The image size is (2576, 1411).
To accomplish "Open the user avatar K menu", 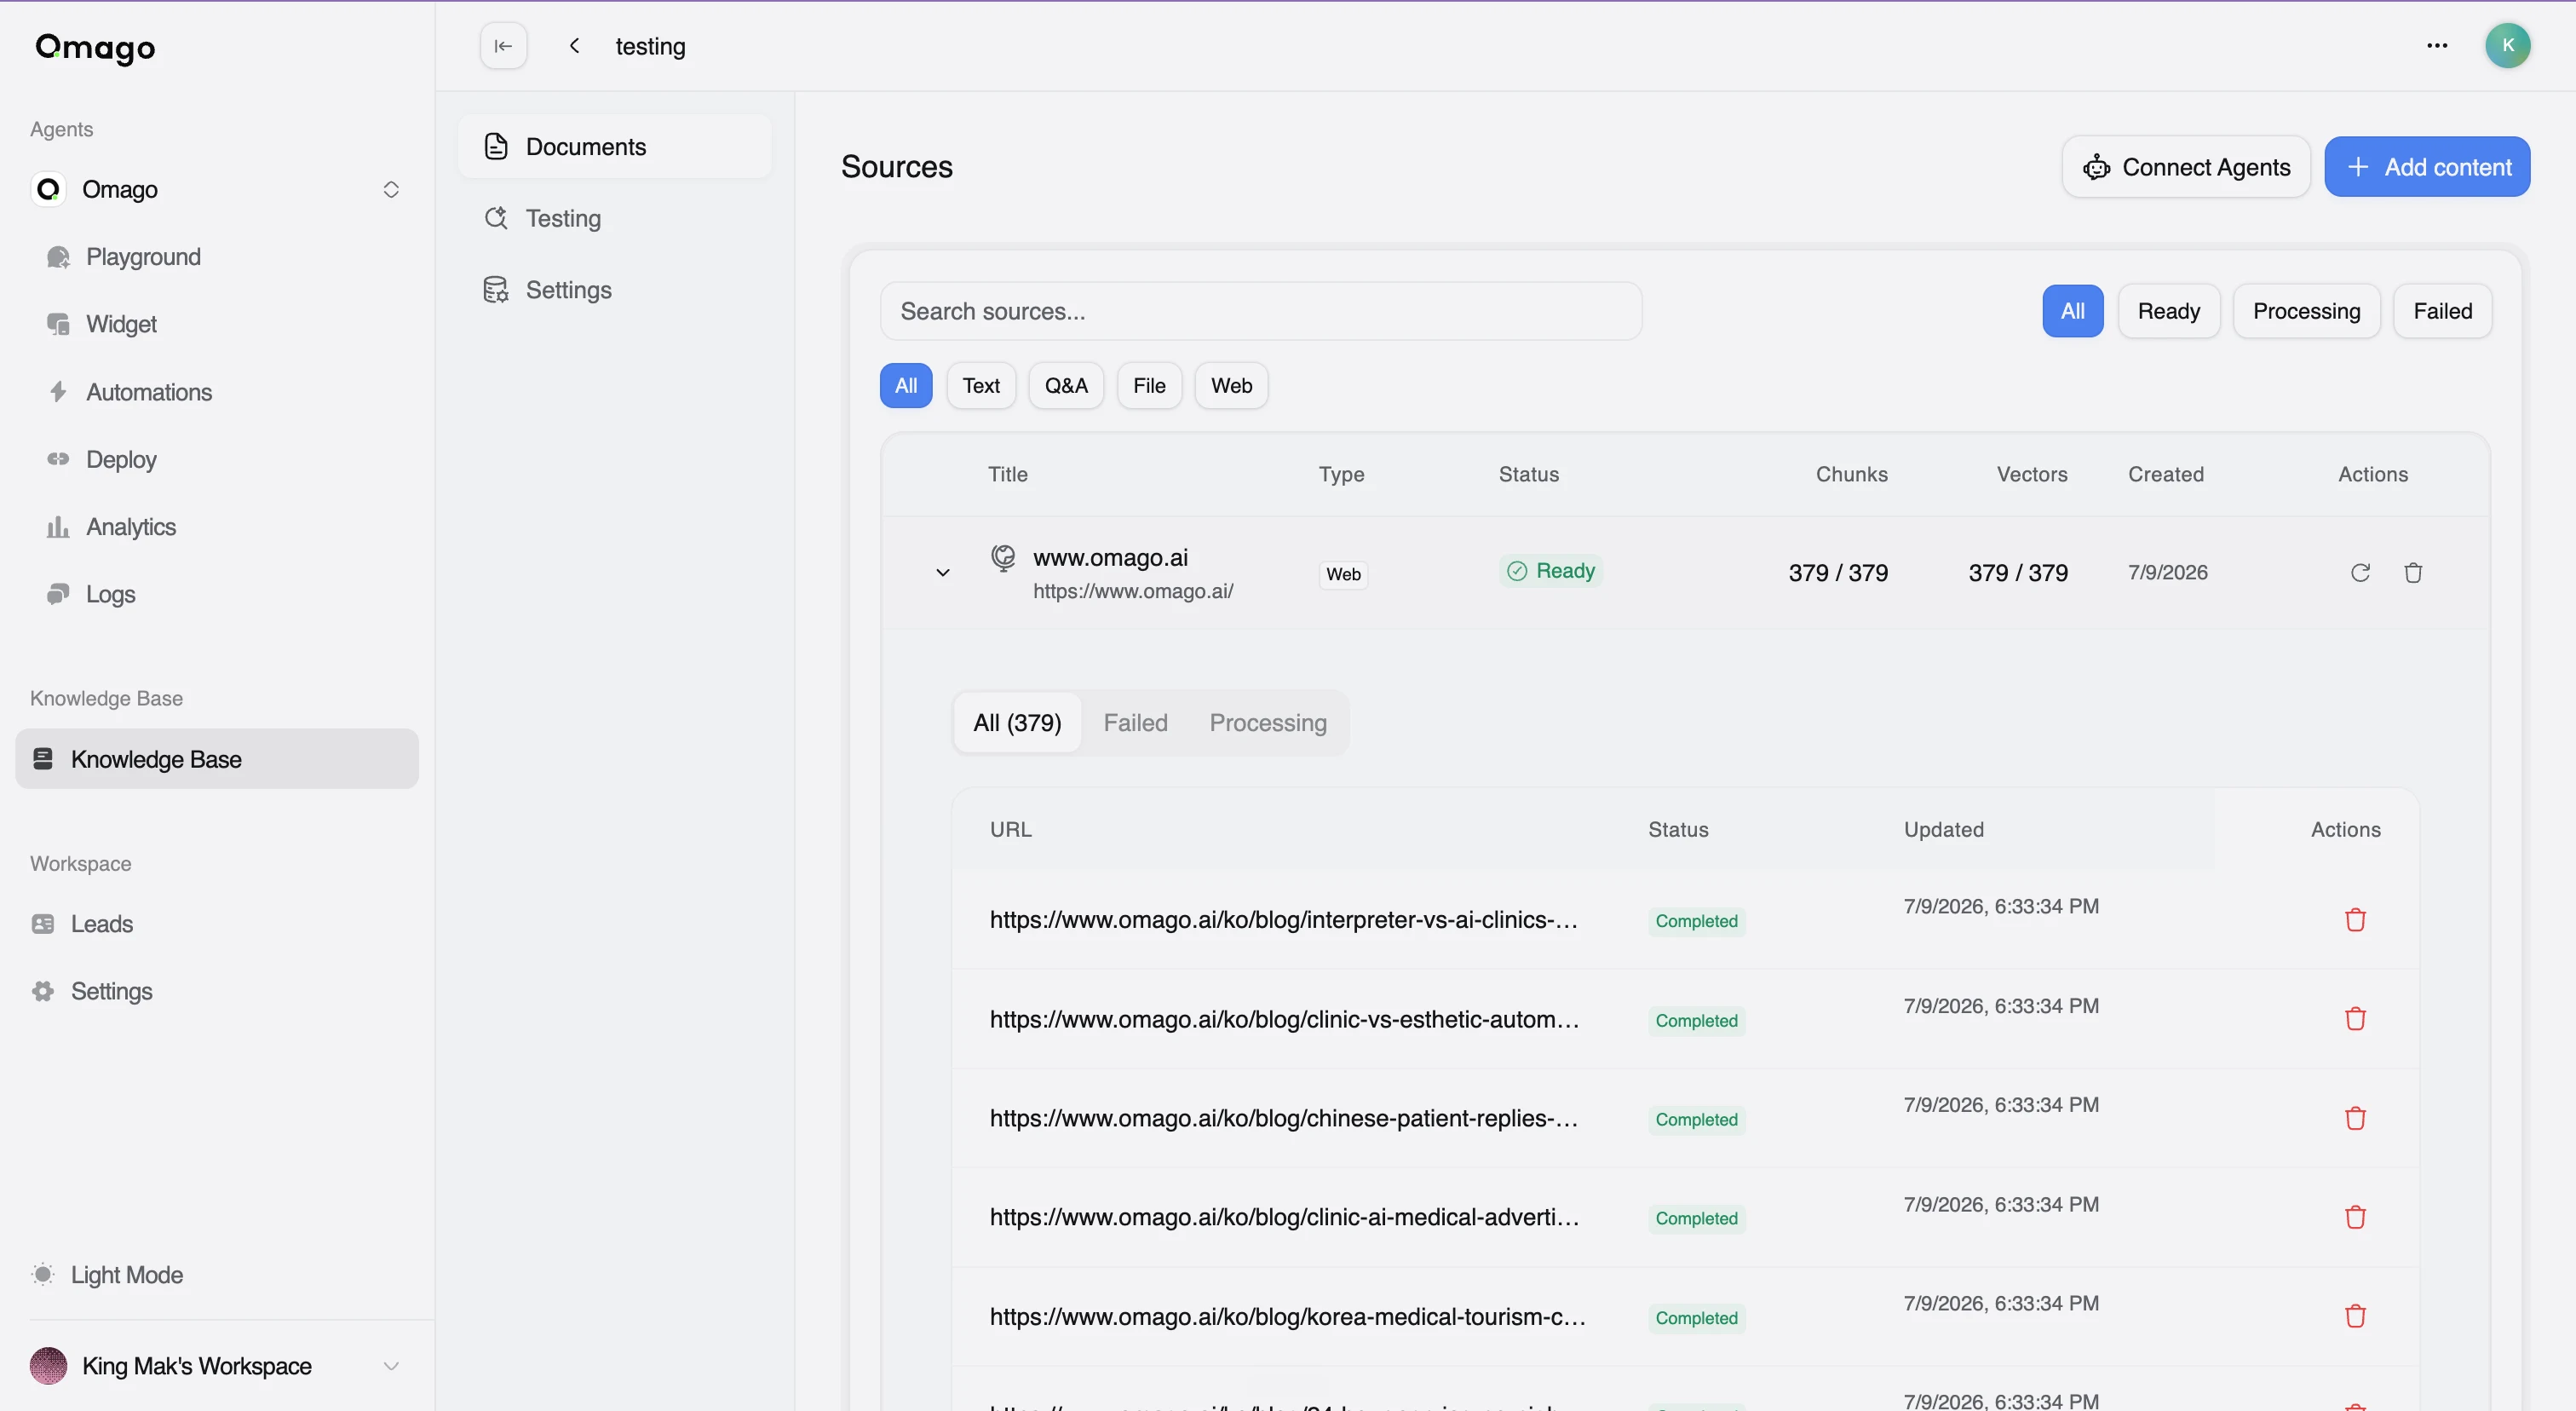I will pos(2507,46).
